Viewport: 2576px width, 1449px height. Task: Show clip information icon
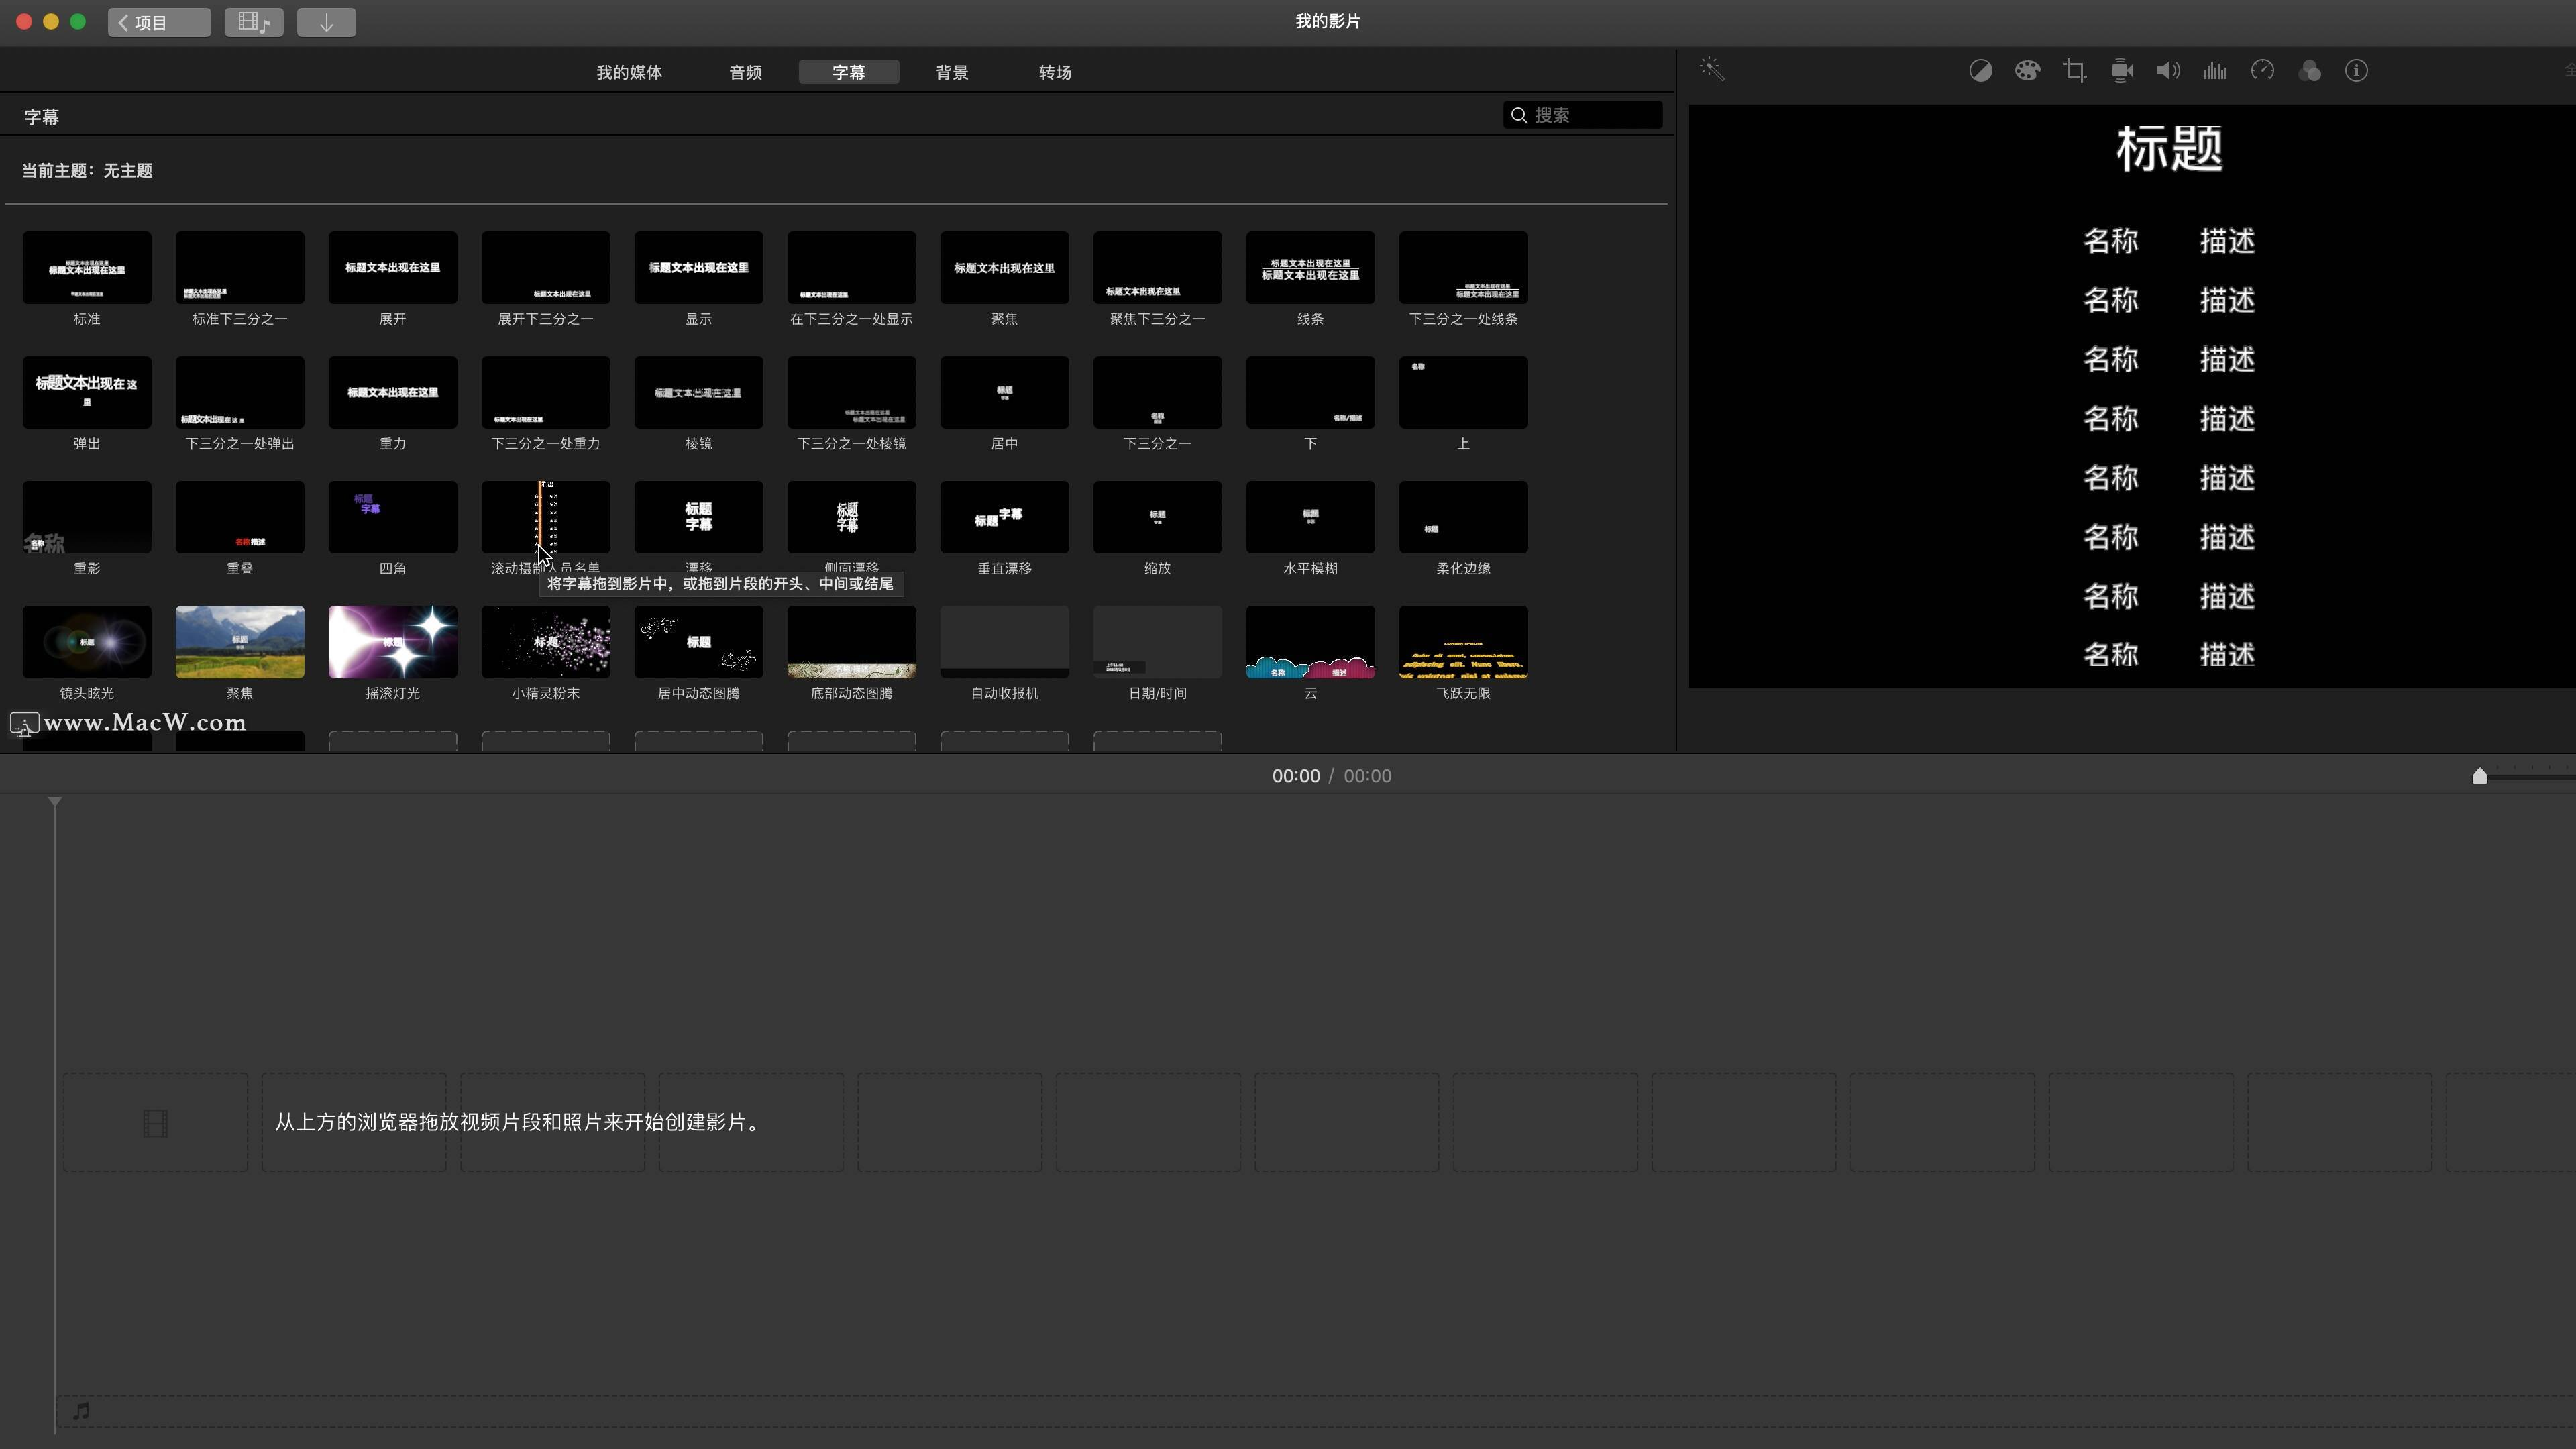pos(2356,71)
